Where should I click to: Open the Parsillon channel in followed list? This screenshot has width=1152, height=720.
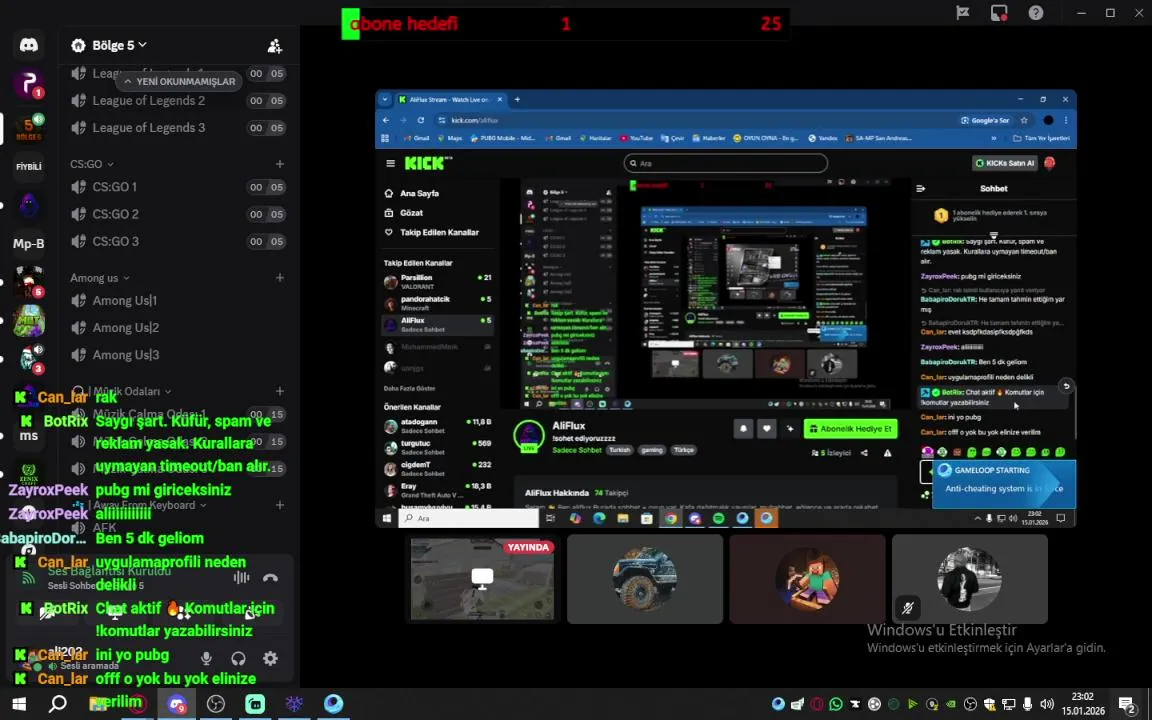438,281
